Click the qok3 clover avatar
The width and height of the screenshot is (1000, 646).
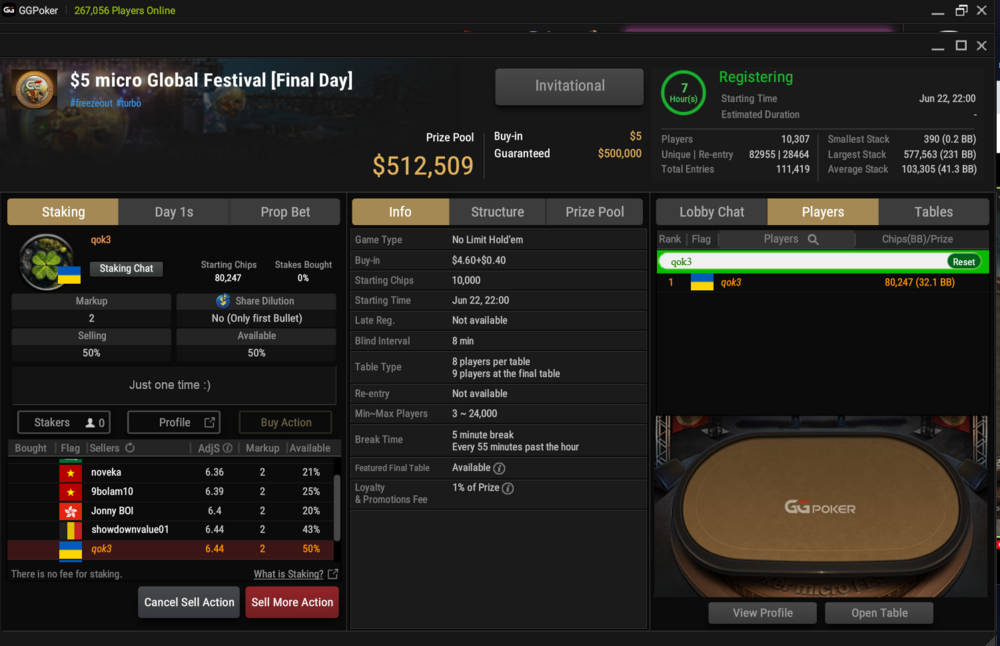point(47,262)
